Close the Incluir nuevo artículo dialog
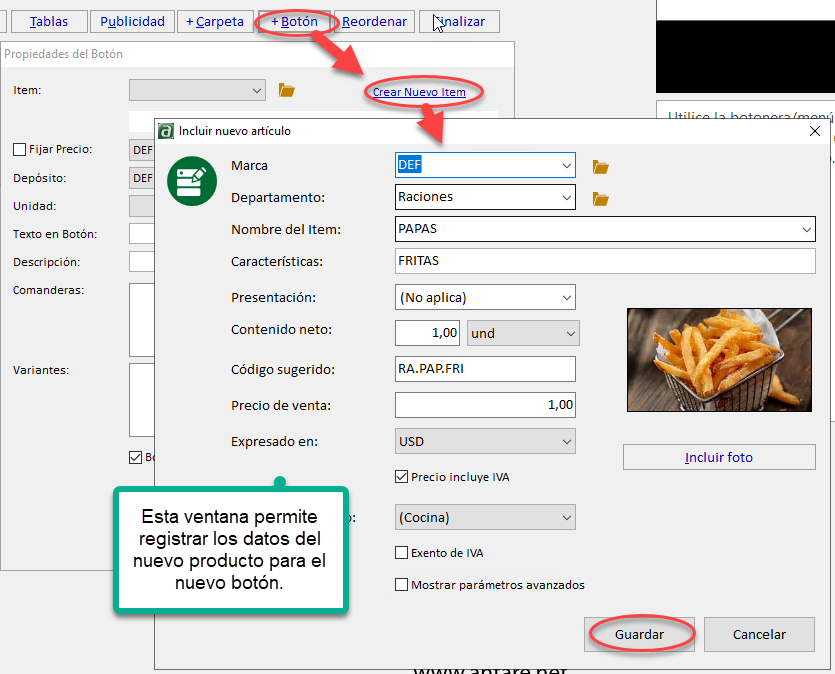This screenshot has width=835, height=674. (x=814, y=131)
